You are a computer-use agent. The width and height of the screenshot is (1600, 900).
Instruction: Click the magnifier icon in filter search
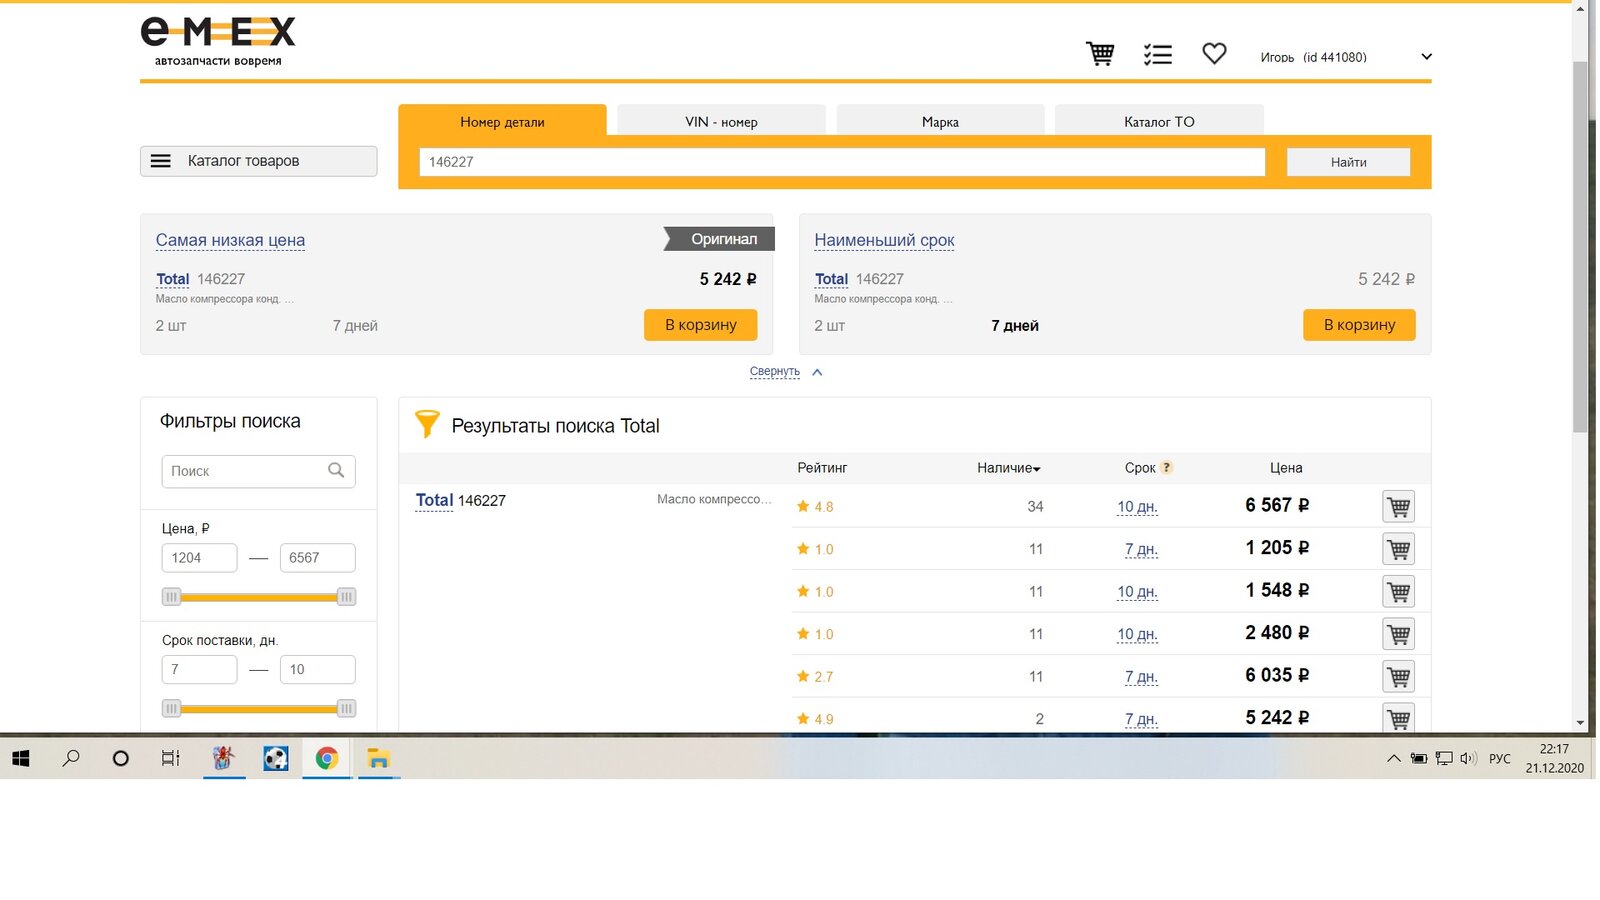[336, 470]
